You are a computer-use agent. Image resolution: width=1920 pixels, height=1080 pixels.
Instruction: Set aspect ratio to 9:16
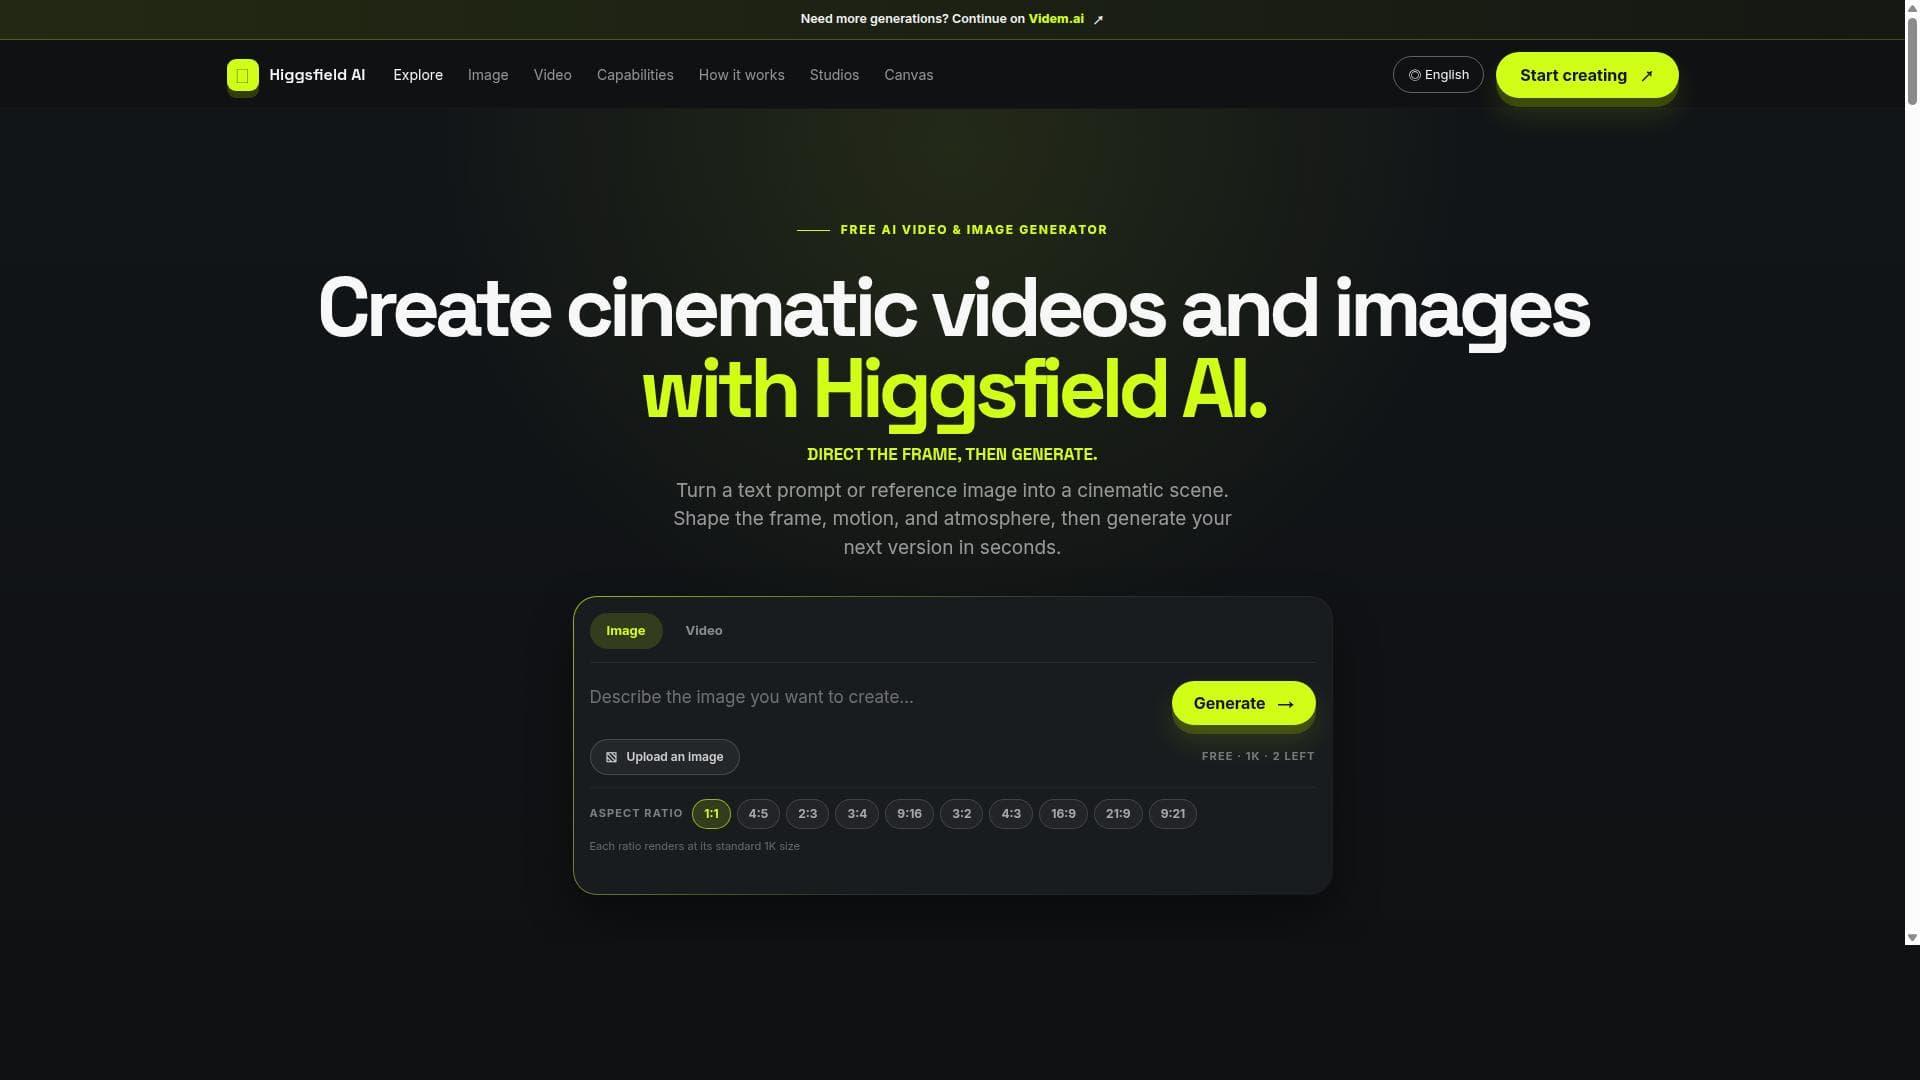pyautogui.click(x=909, y=814)
